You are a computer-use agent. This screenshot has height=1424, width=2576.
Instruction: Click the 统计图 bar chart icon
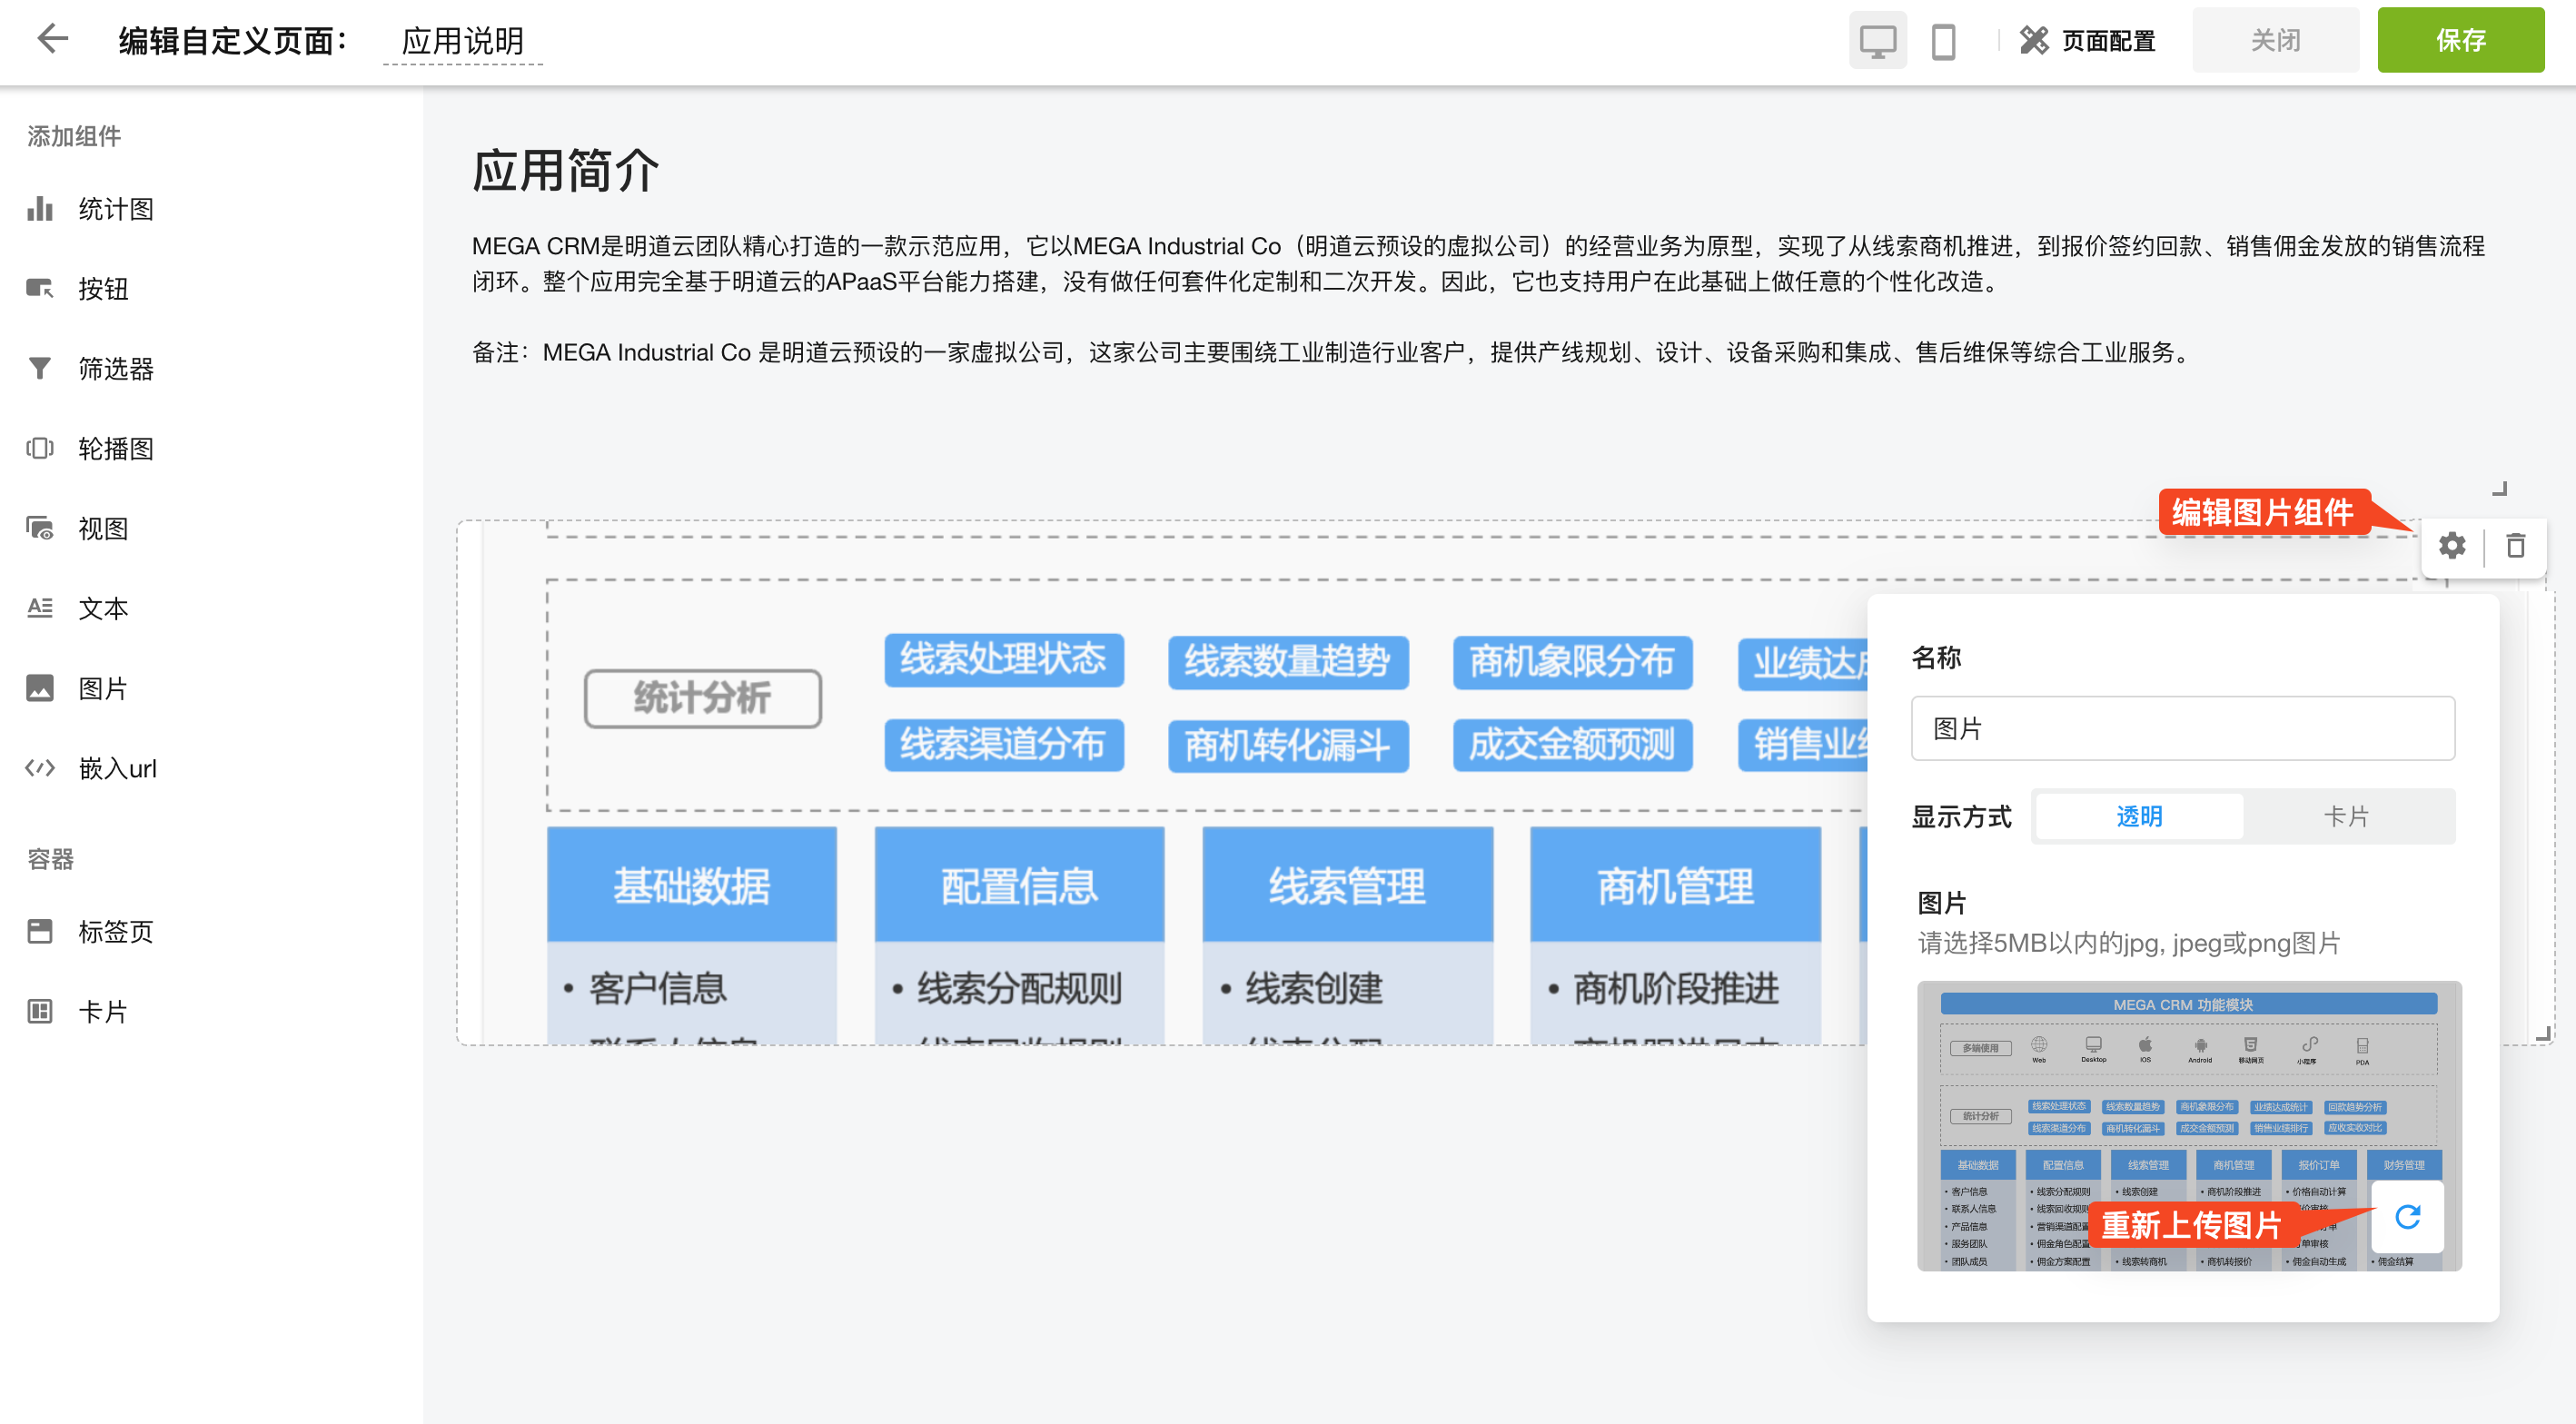point(40,209)
